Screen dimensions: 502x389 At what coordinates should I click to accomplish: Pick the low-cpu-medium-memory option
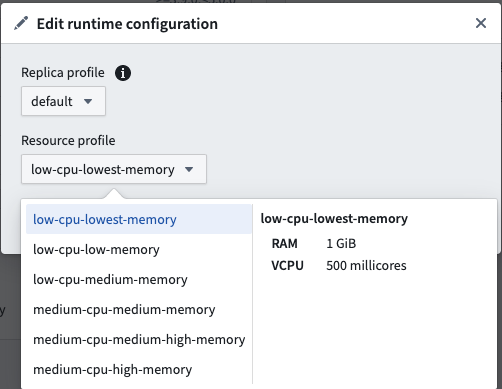[x=139, y=279]
